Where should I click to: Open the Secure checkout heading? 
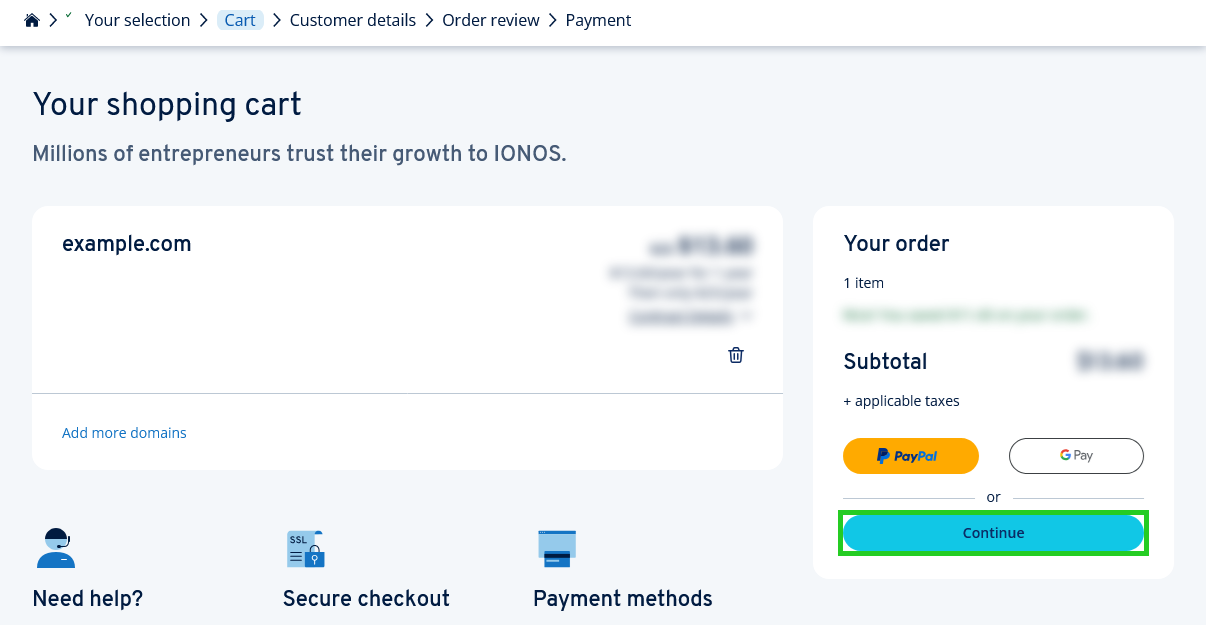tap(366, 599)
